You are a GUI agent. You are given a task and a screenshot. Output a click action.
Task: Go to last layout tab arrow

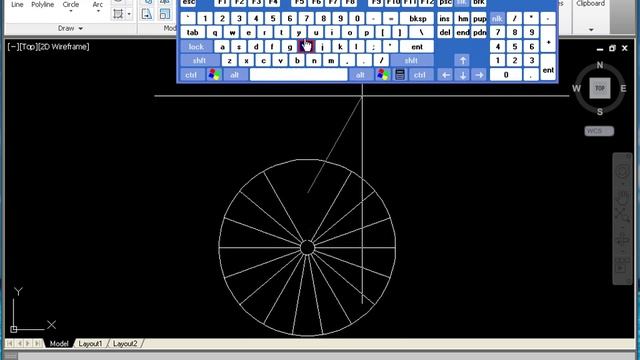(38, 344)
